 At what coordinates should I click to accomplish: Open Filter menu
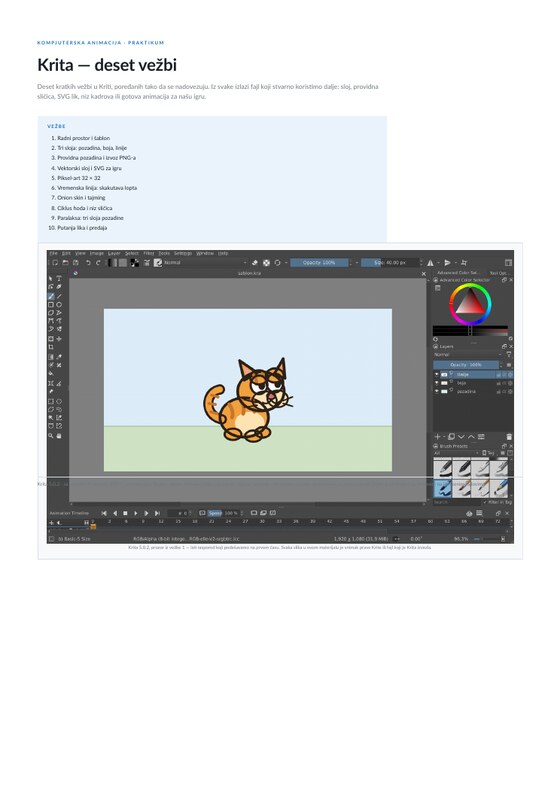pos(149,253)
